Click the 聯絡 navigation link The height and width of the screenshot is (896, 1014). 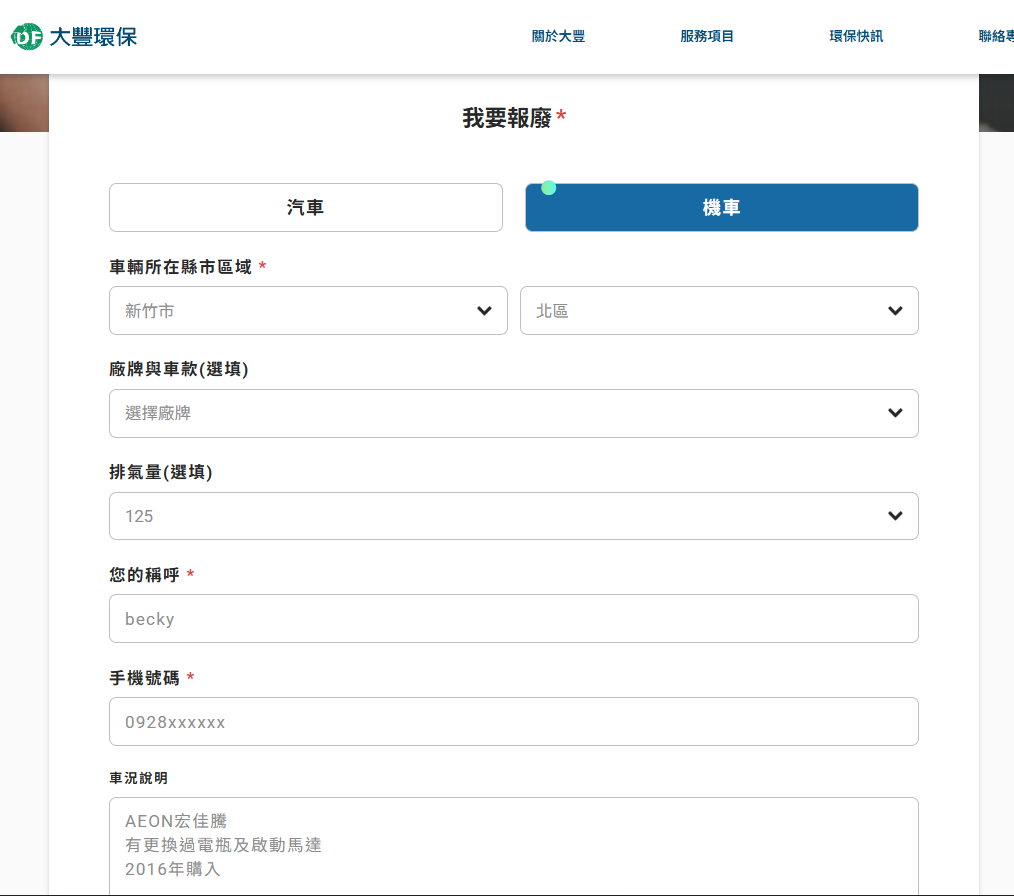[x=996, y=37]
